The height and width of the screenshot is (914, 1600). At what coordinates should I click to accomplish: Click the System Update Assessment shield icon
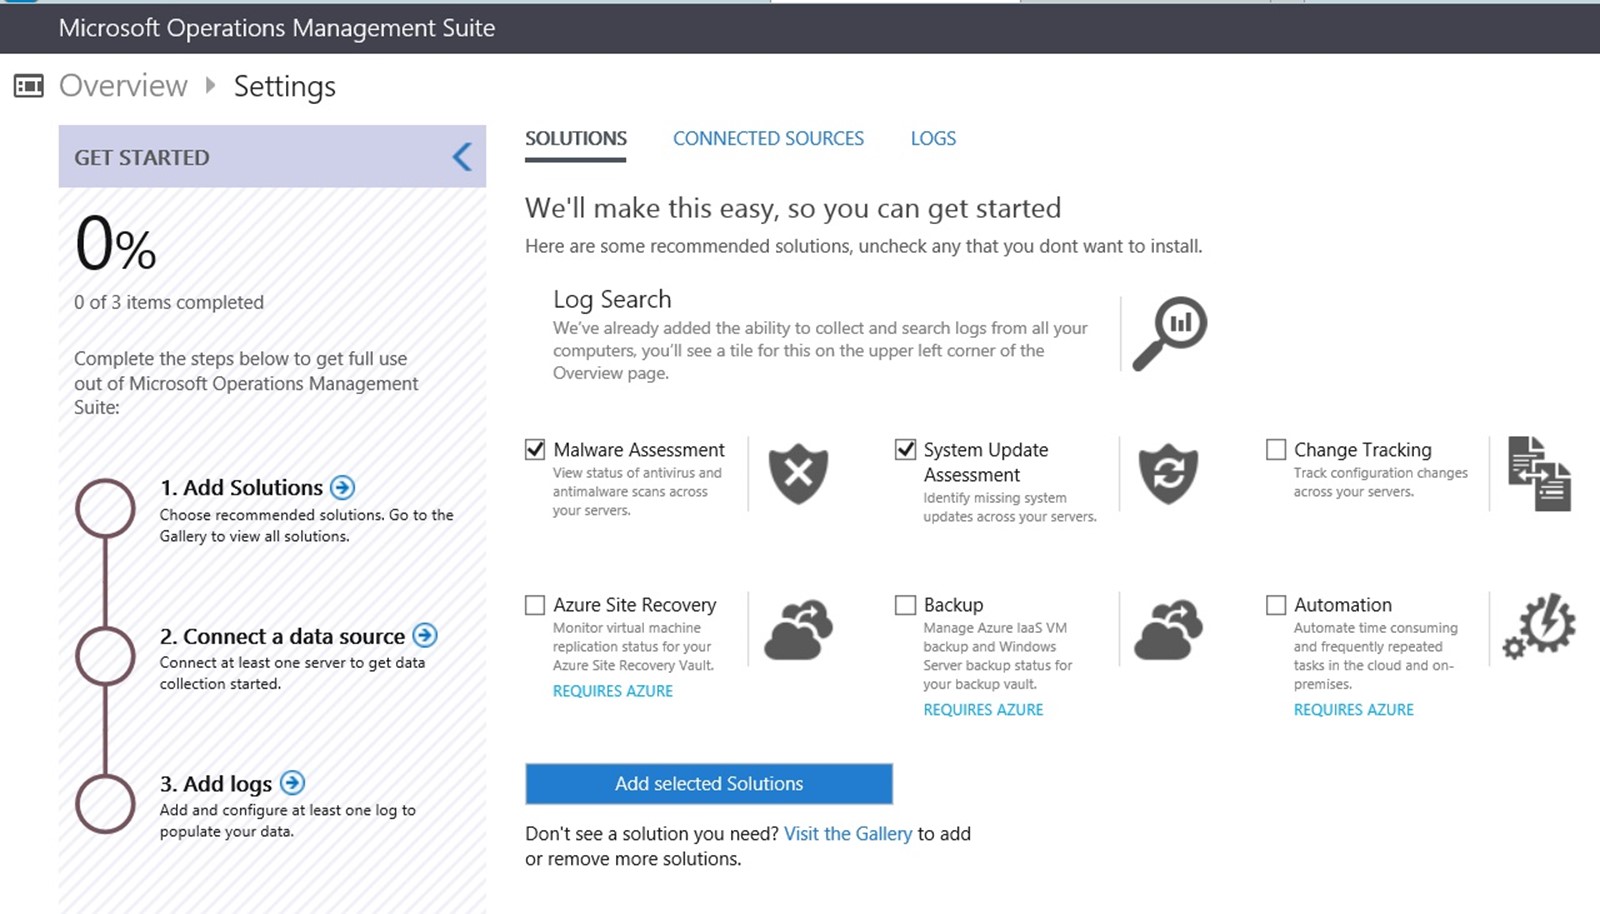click(x=1168, y=474)
